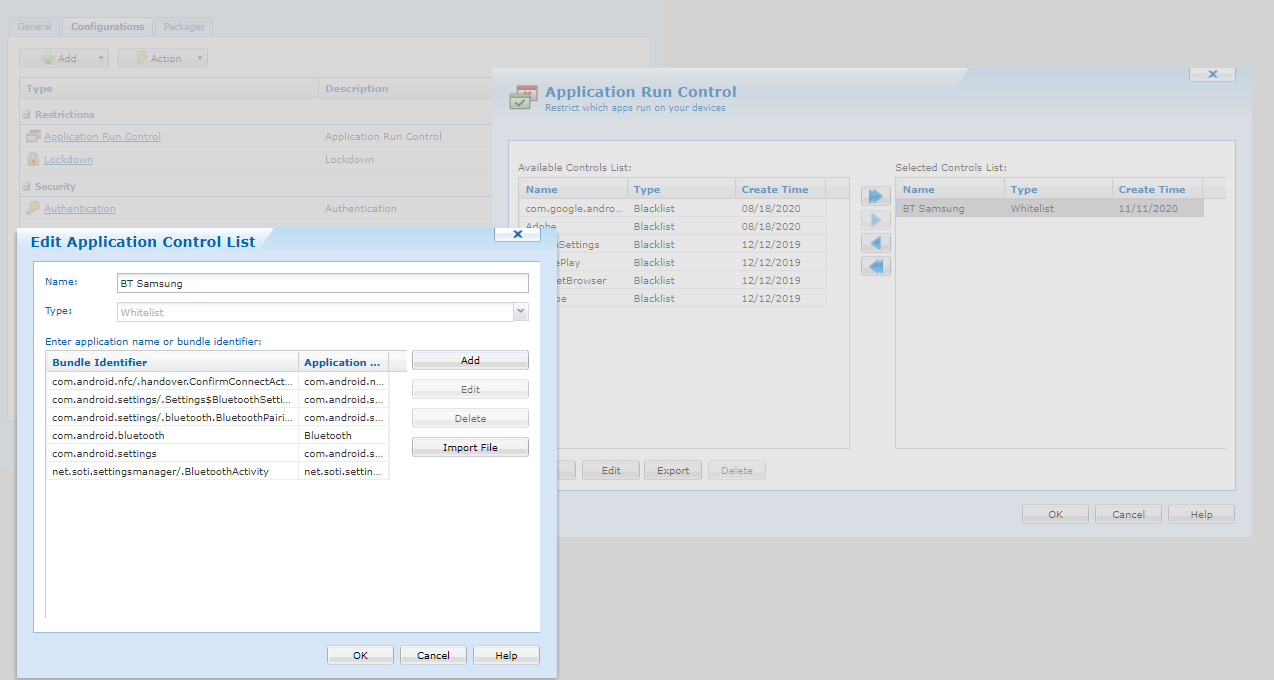The width and height of the screenshot is (1274, 680).
Task: Collapse the Security group
Action: tap(27, 187)
